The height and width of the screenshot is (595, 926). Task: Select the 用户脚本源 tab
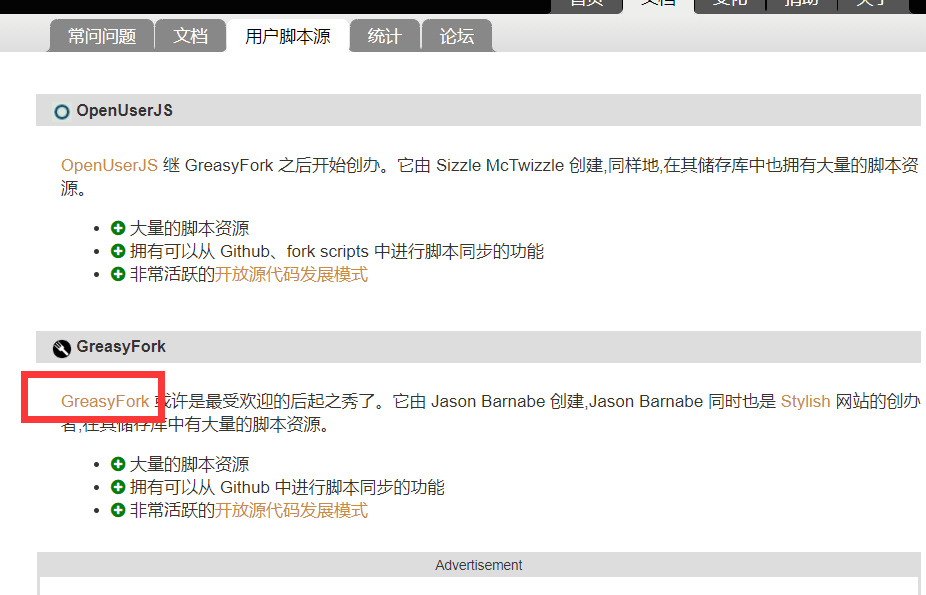coord(288,36)
